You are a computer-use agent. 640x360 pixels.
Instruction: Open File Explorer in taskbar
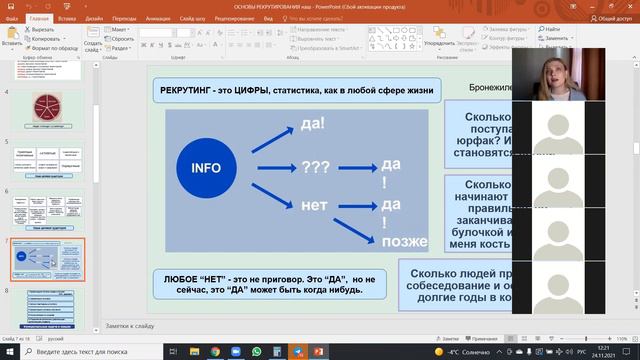[194, 351]
